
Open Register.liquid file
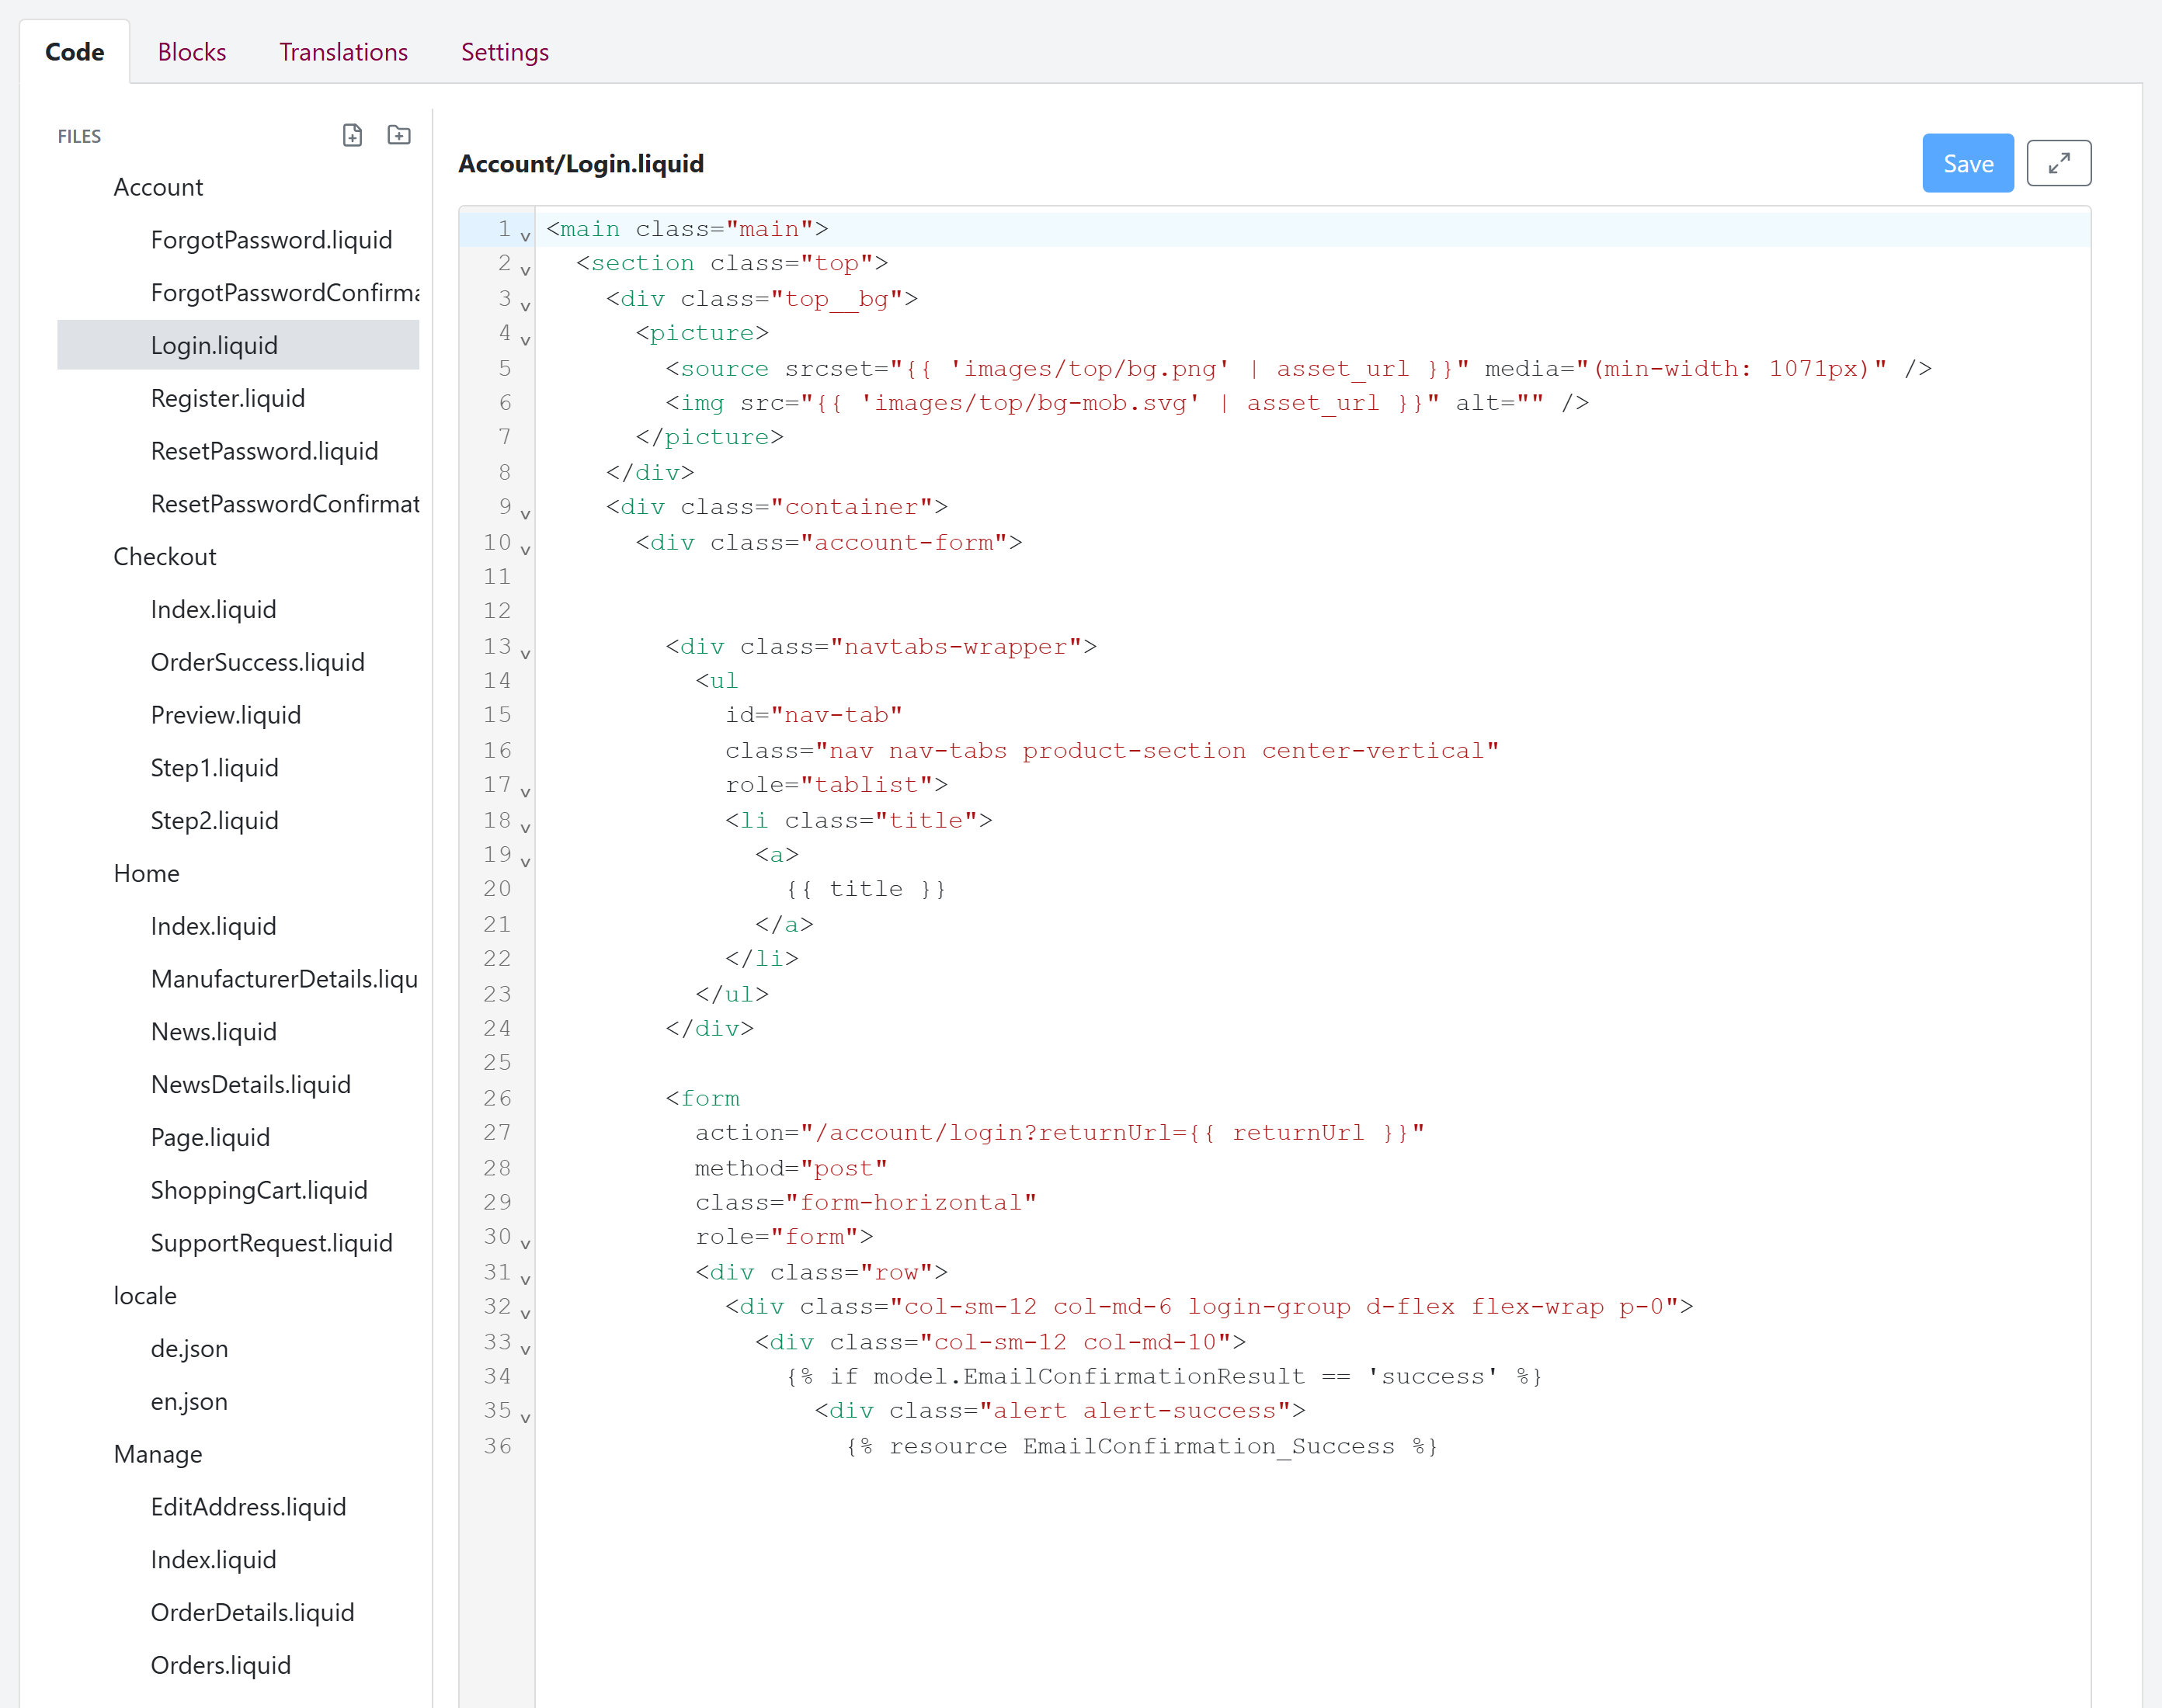coord(227,398)
